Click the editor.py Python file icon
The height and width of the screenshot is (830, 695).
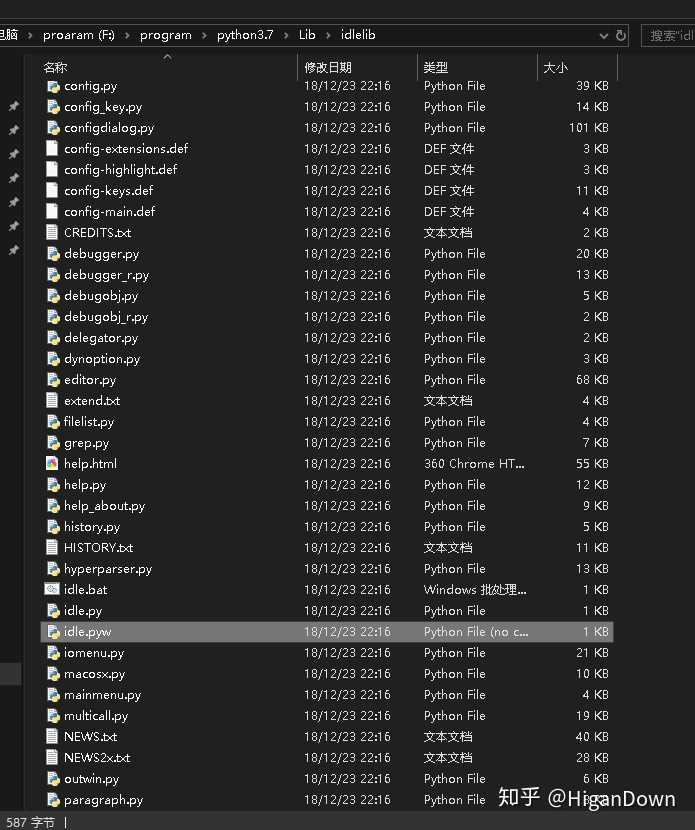click(x=53, y=380)
